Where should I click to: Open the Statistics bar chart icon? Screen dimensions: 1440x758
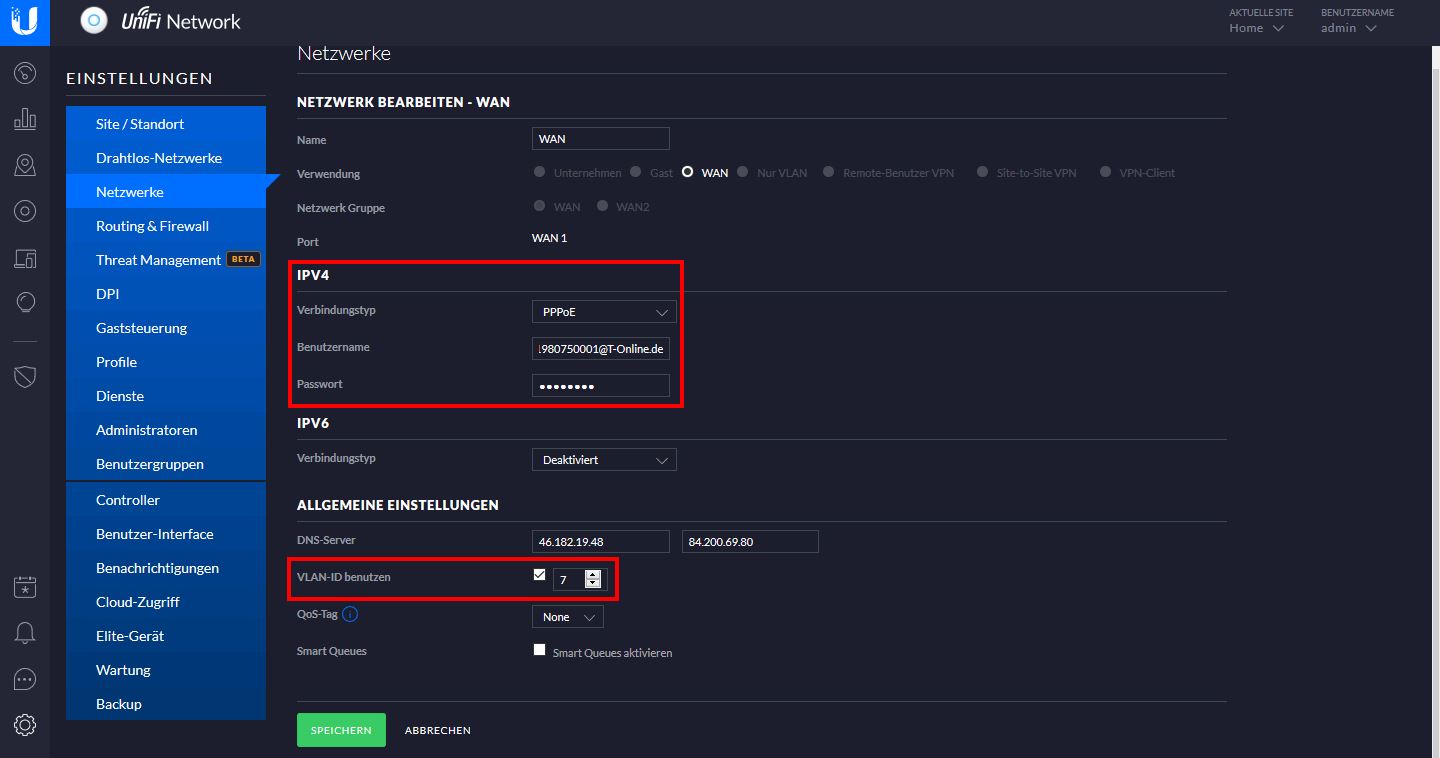25,119
